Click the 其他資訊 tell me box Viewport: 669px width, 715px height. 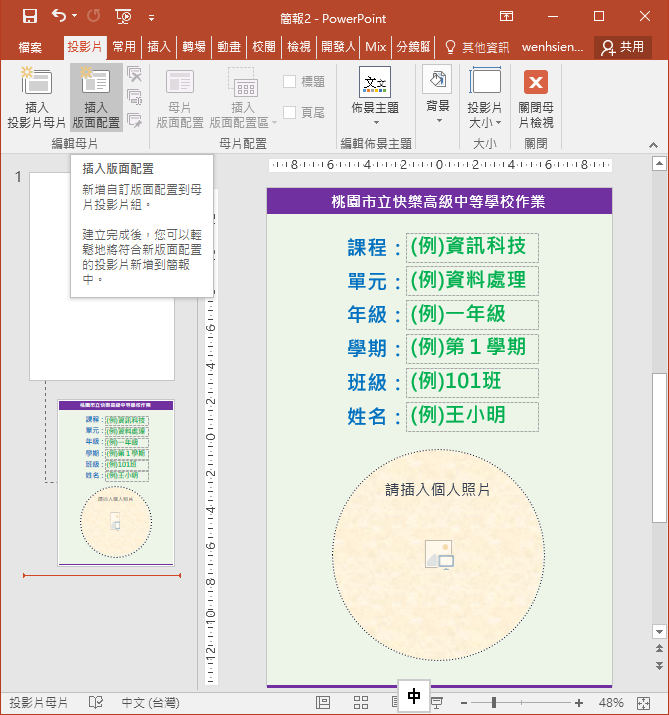point(477,47)
